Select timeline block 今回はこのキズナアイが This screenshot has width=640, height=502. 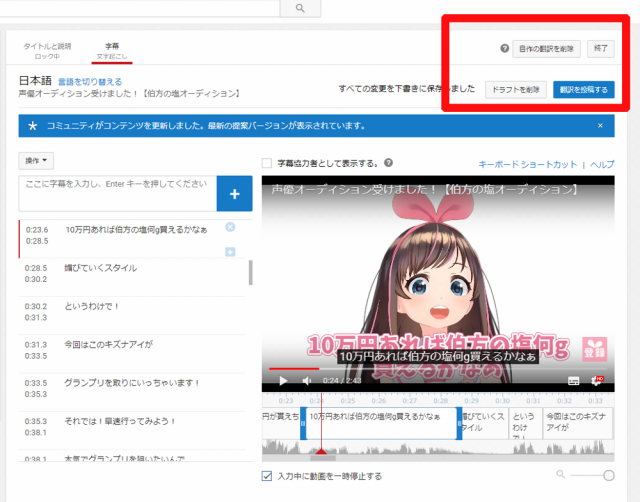click(578, 423)
